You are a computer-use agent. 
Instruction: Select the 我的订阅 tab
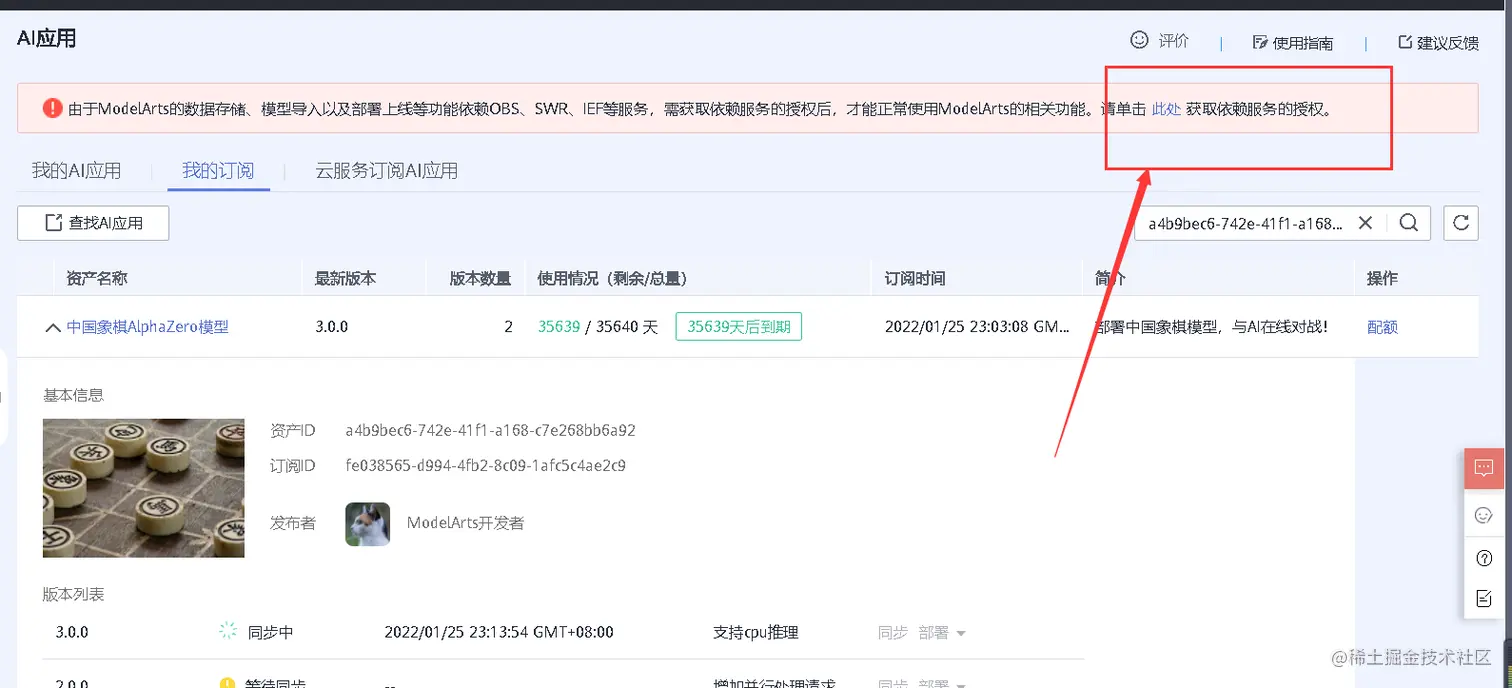(218, 171)
